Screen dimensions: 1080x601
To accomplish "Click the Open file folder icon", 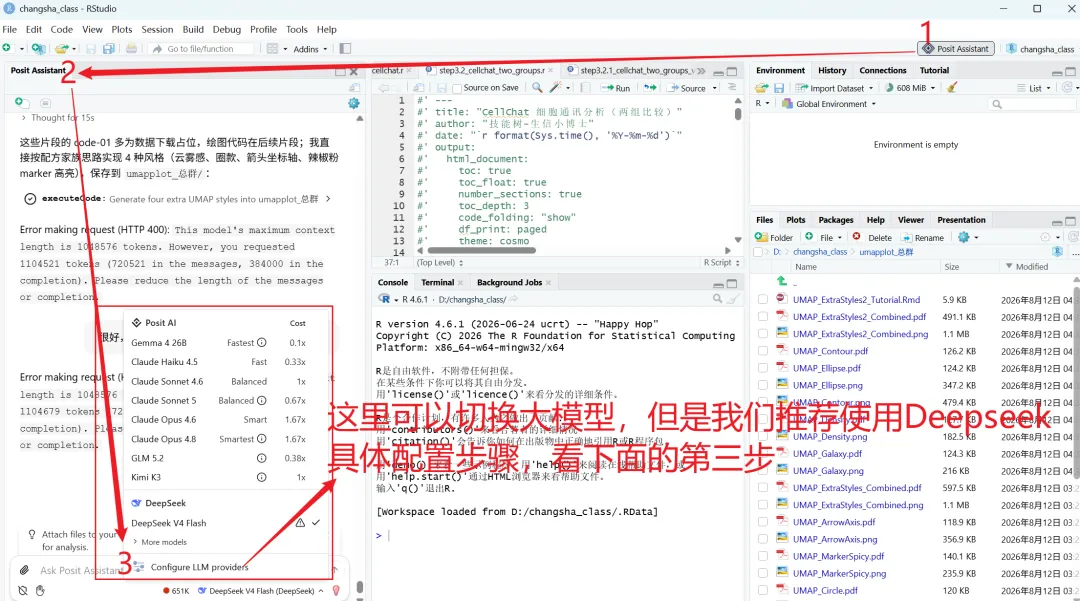I will pos(62,48).
